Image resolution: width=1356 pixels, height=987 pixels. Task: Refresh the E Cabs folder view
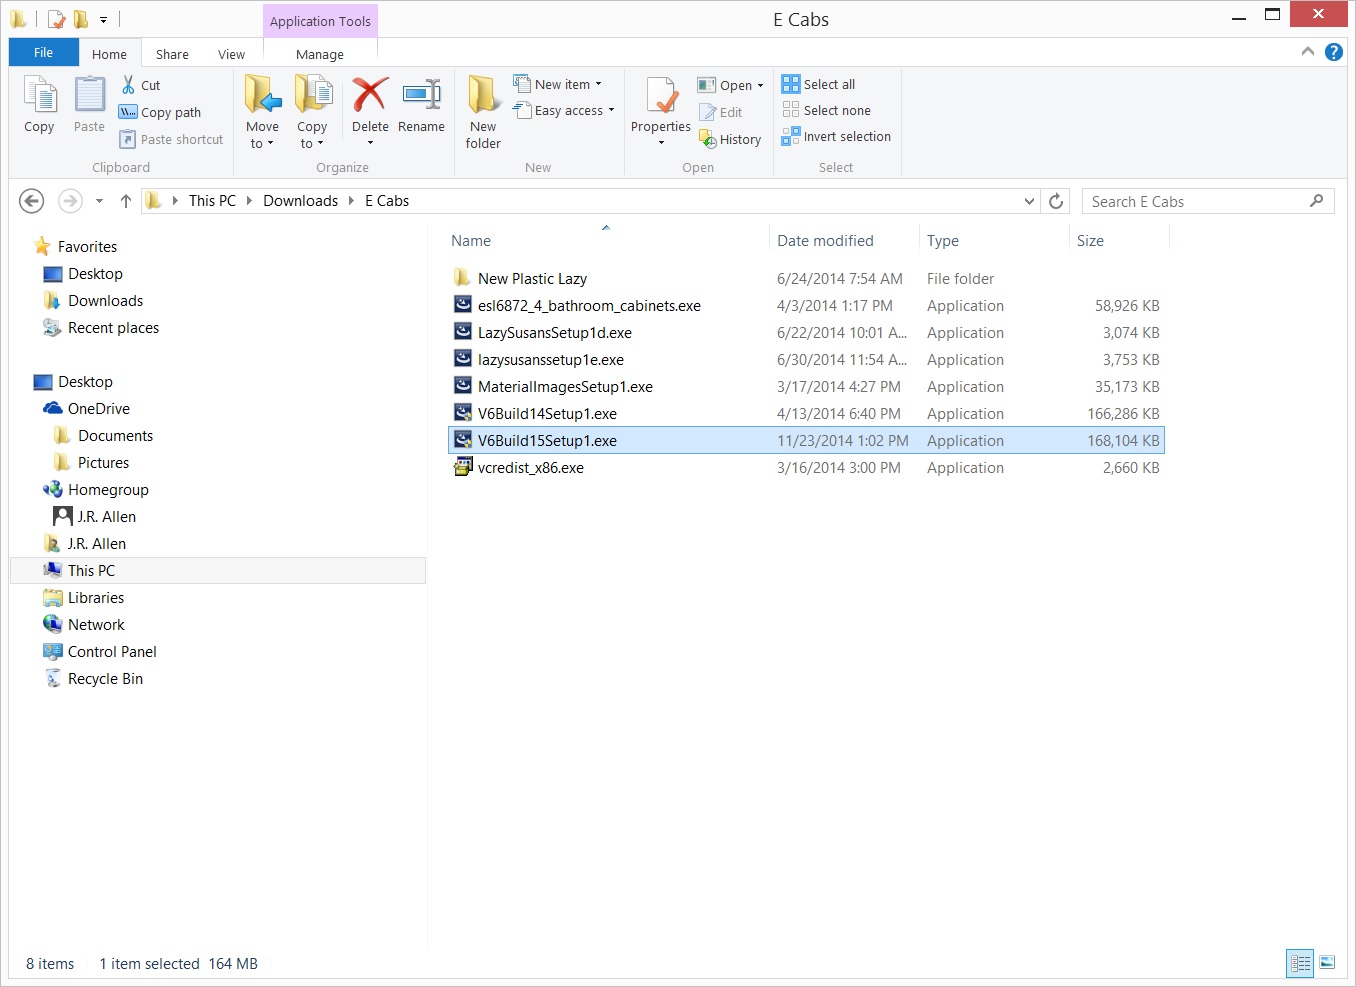tap(1056, 201)
